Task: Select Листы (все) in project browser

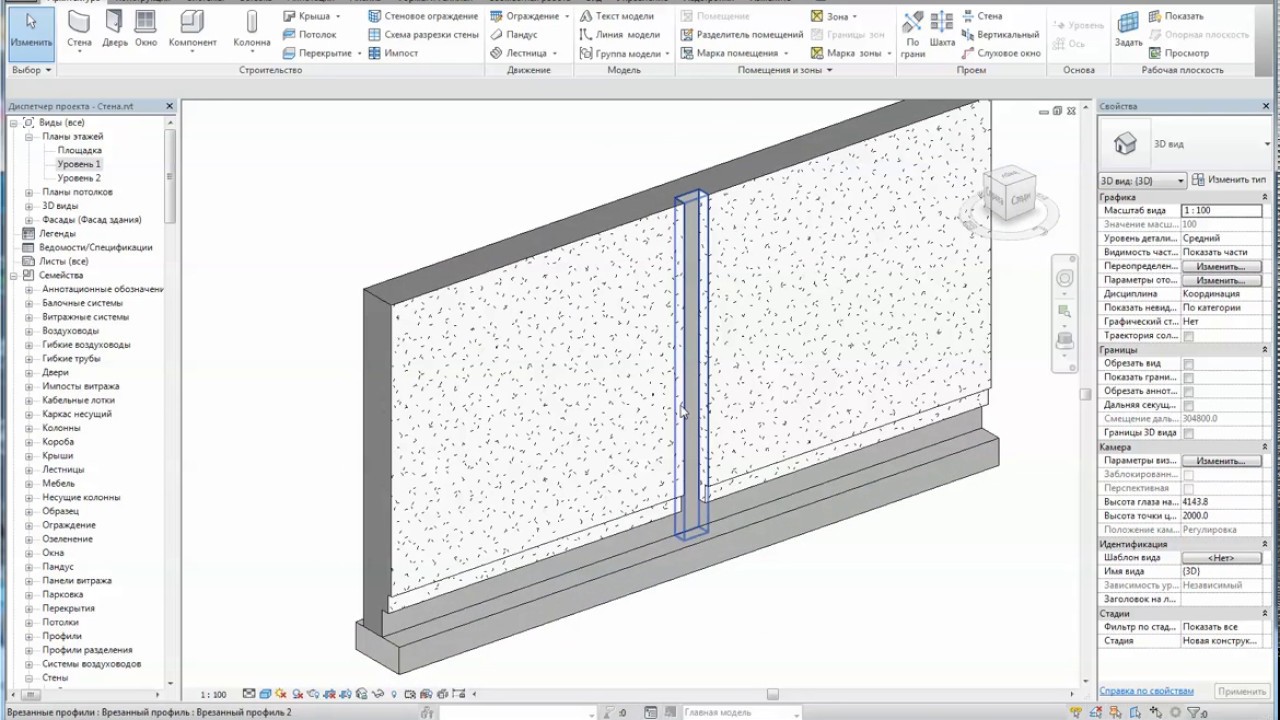Action: click(63, 261)
